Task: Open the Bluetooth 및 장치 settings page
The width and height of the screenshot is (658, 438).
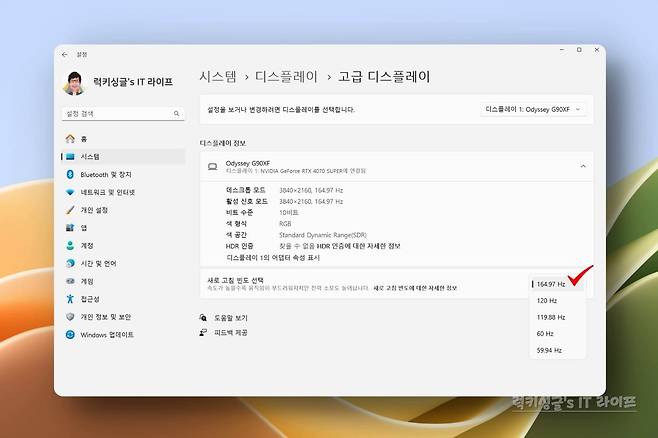Action: tap(105, 175)
